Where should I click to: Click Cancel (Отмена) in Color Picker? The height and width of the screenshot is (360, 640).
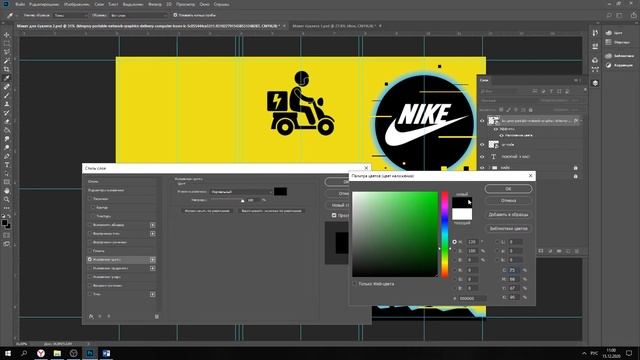[508, 200]
